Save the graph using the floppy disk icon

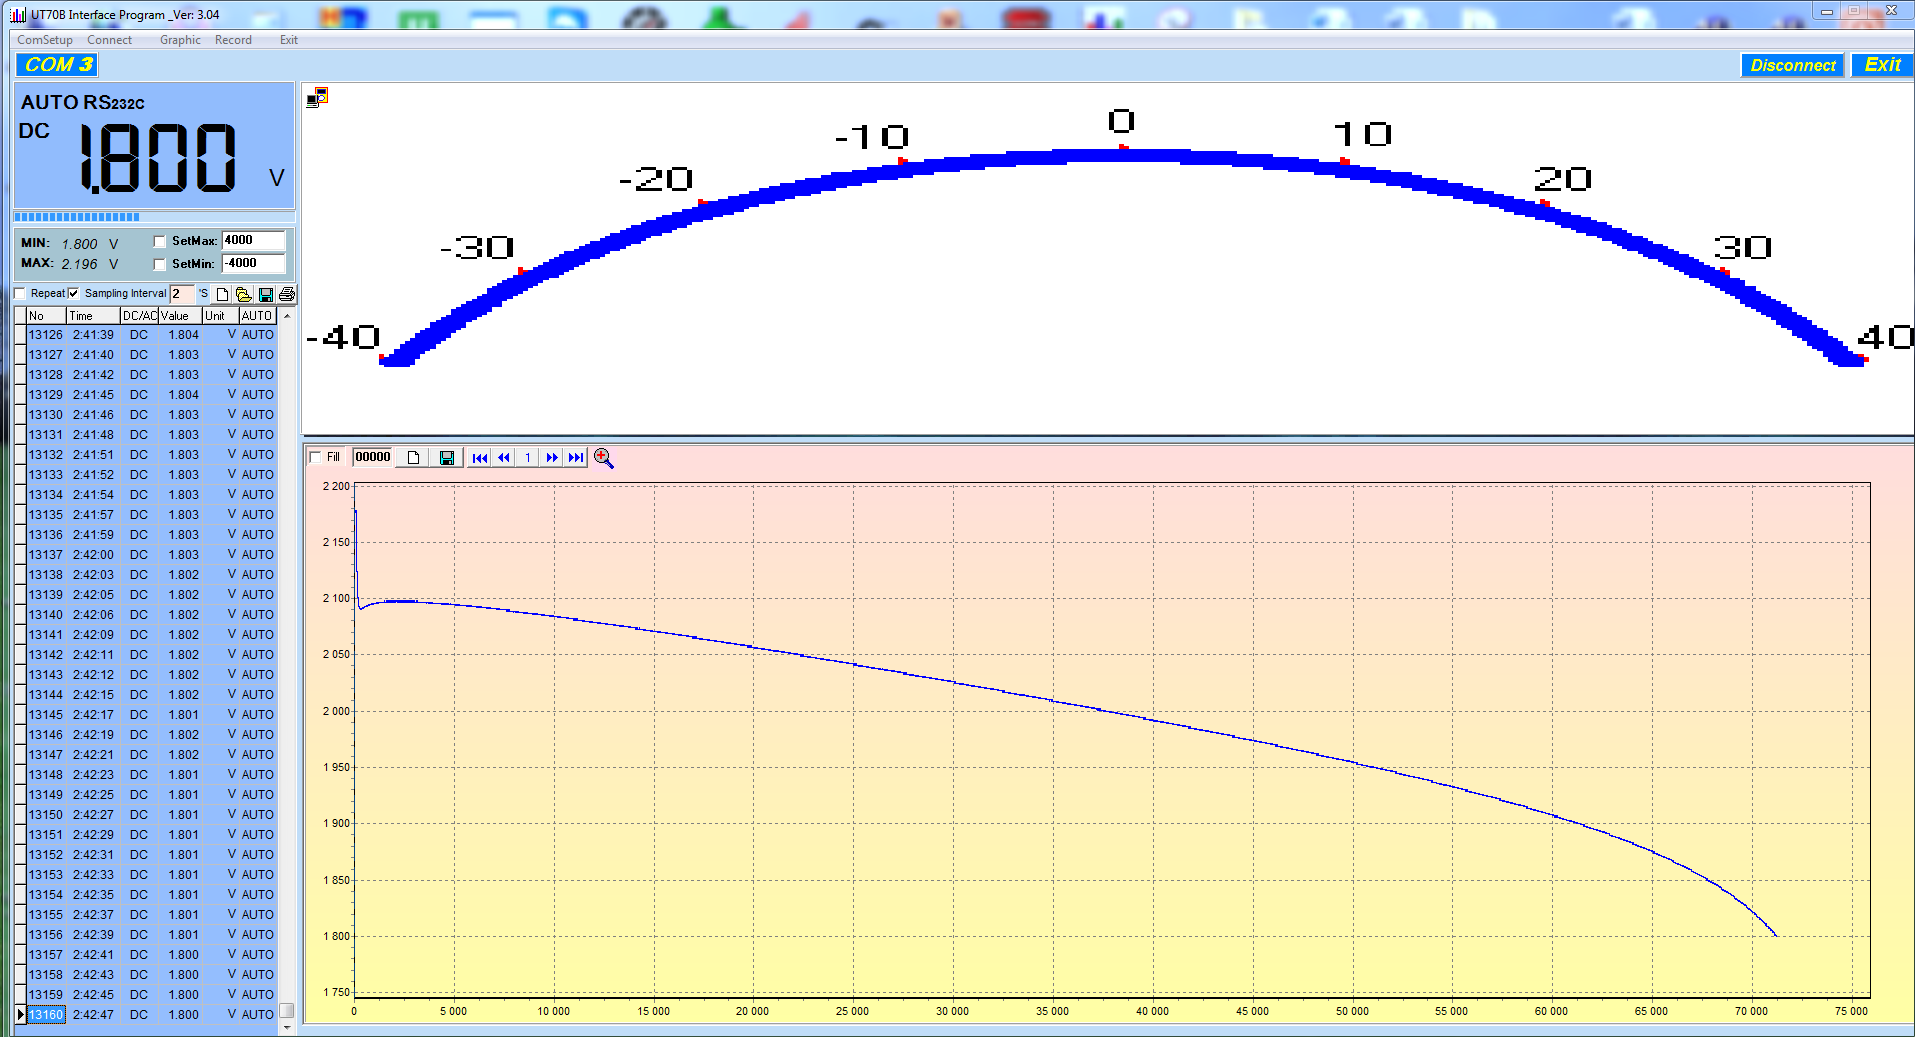(447, 458)
